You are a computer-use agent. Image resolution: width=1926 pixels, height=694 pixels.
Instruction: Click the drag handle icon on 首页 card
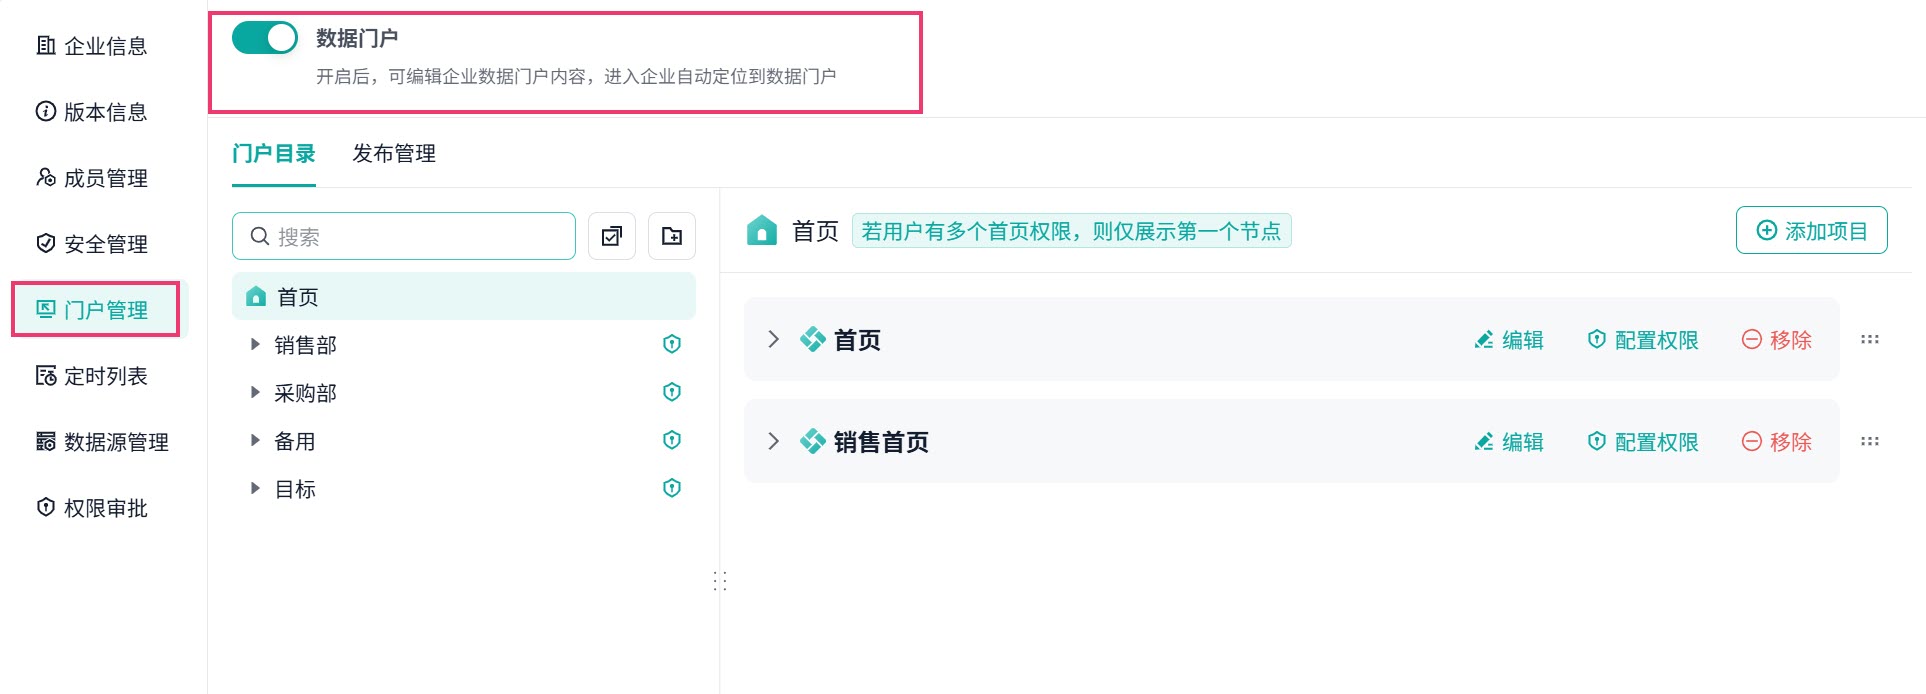[1870, 340]
